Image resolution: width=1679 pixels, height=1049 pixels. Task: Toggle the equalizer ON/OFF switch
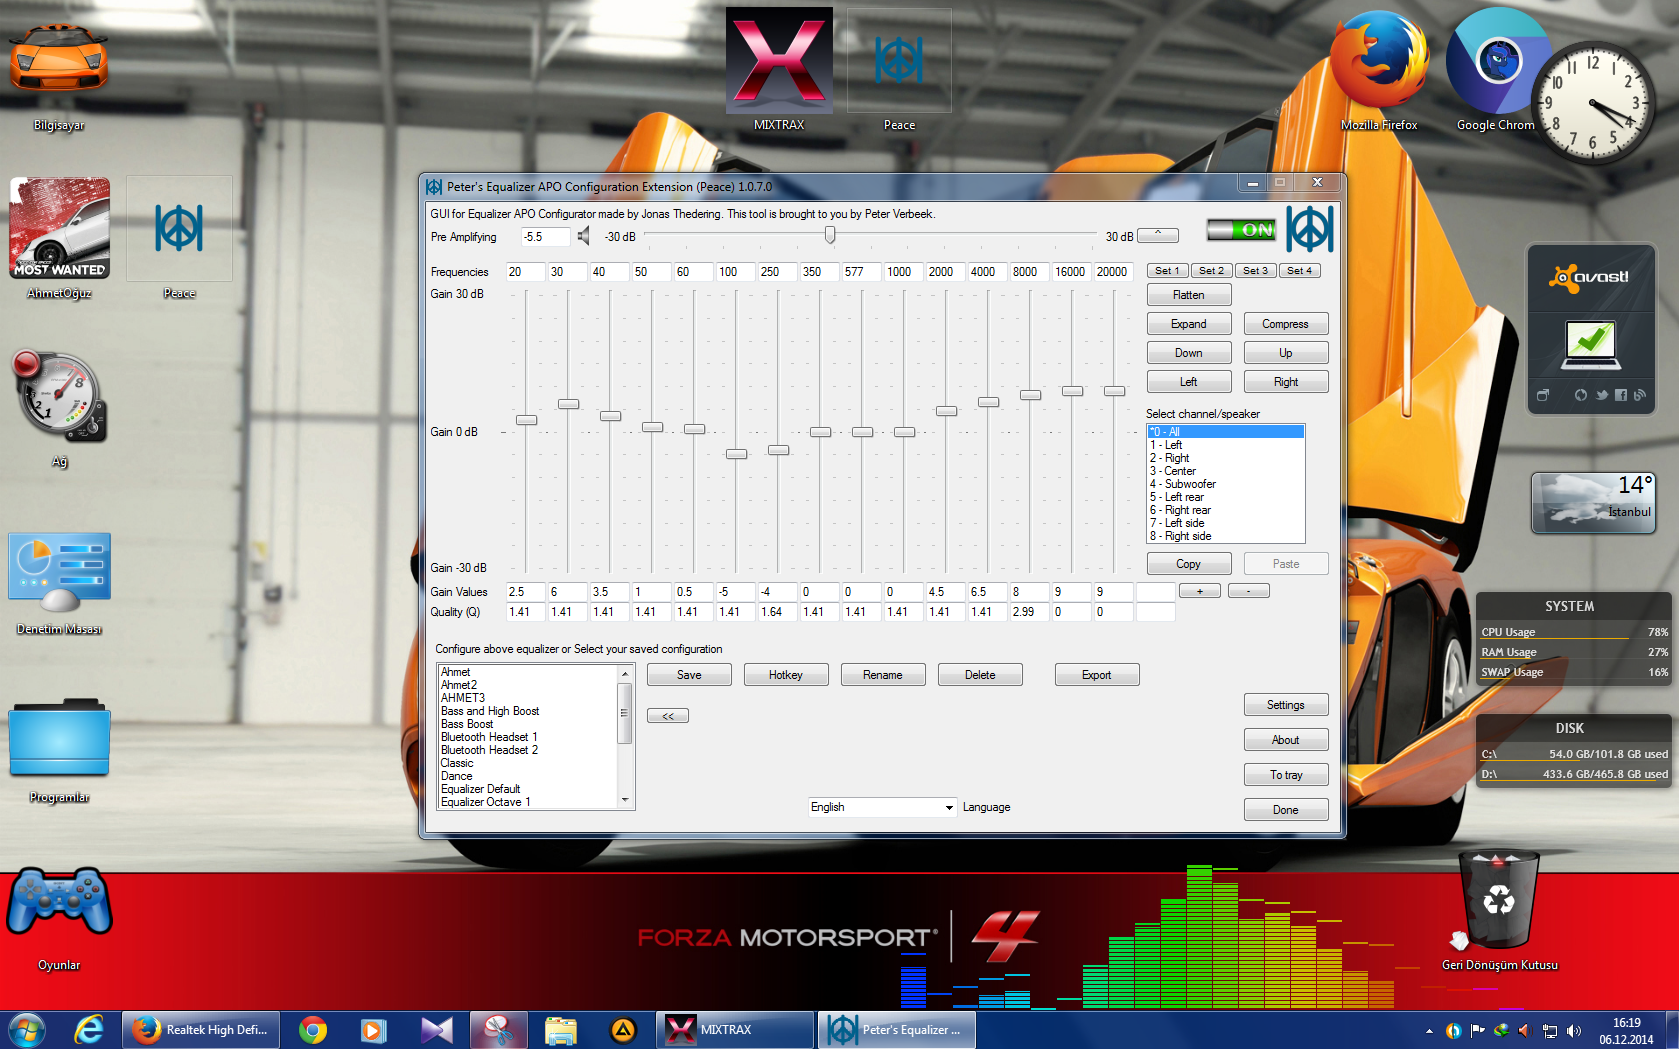1241,230
